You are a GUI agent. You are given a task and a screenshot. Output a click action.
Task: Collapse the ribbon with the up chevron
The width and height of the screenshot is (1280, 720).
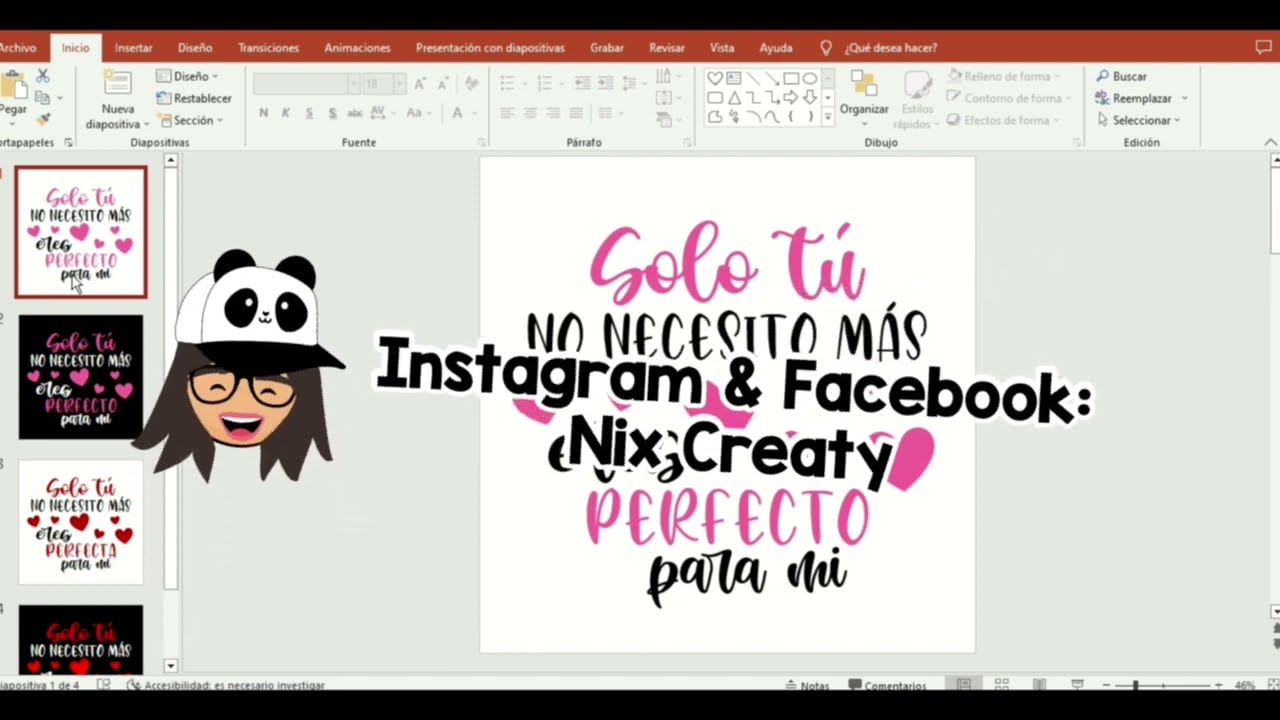click(x=1270, y=142)
